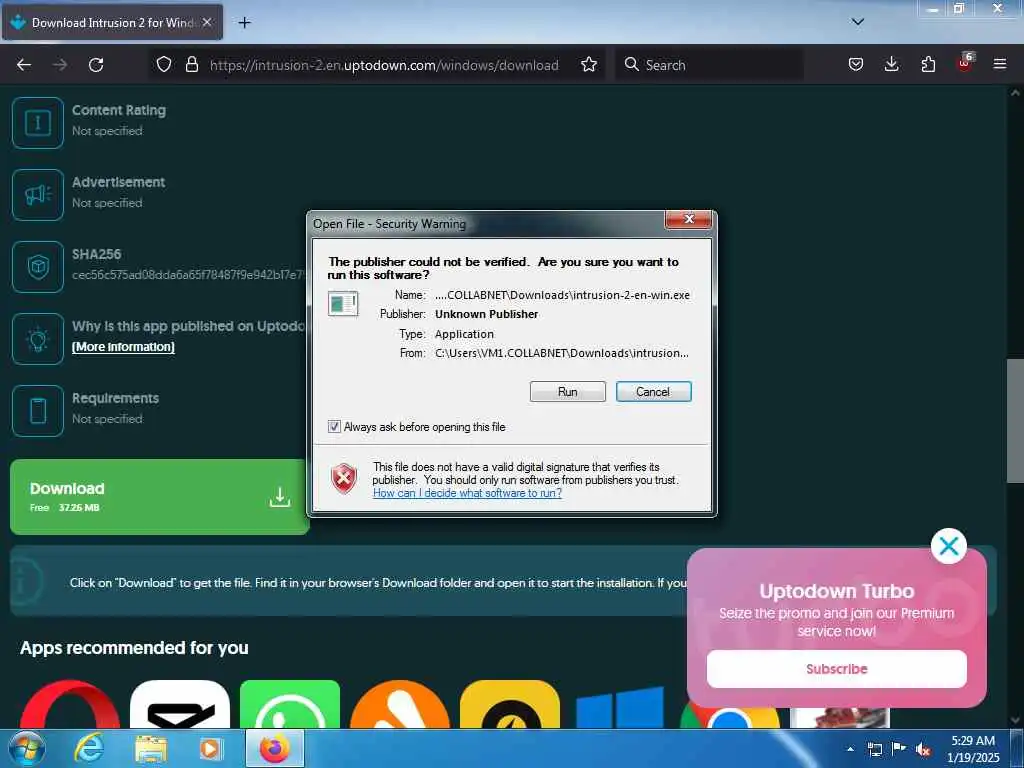
Task: Open 'How can I decide what software to run?' link
Action: point(467,493)
